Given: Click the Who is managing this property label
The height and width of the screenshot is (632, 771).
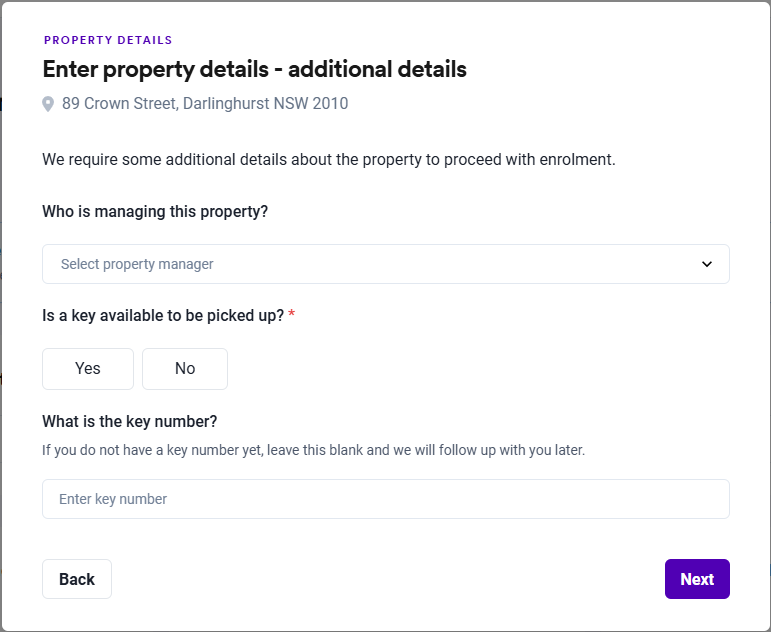Looking at the screenshot, I should (x=155, y=211).
